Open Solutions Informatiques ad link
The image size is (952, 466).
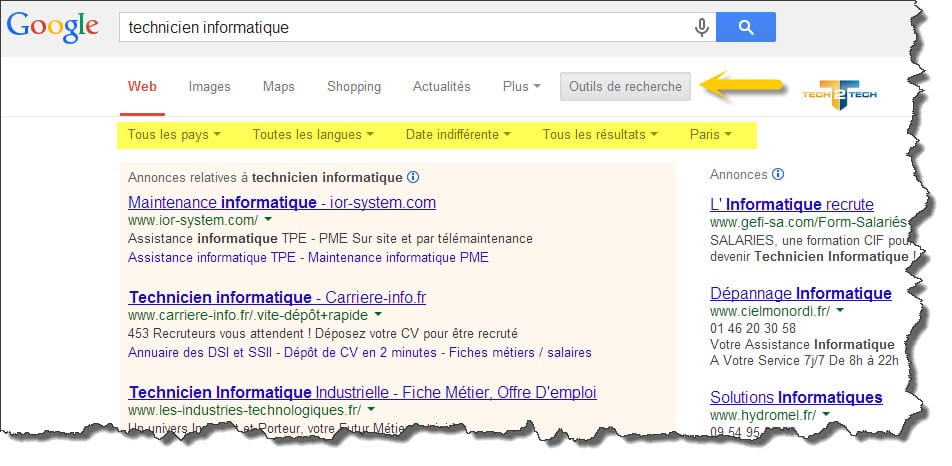click(x=796, y=398)
